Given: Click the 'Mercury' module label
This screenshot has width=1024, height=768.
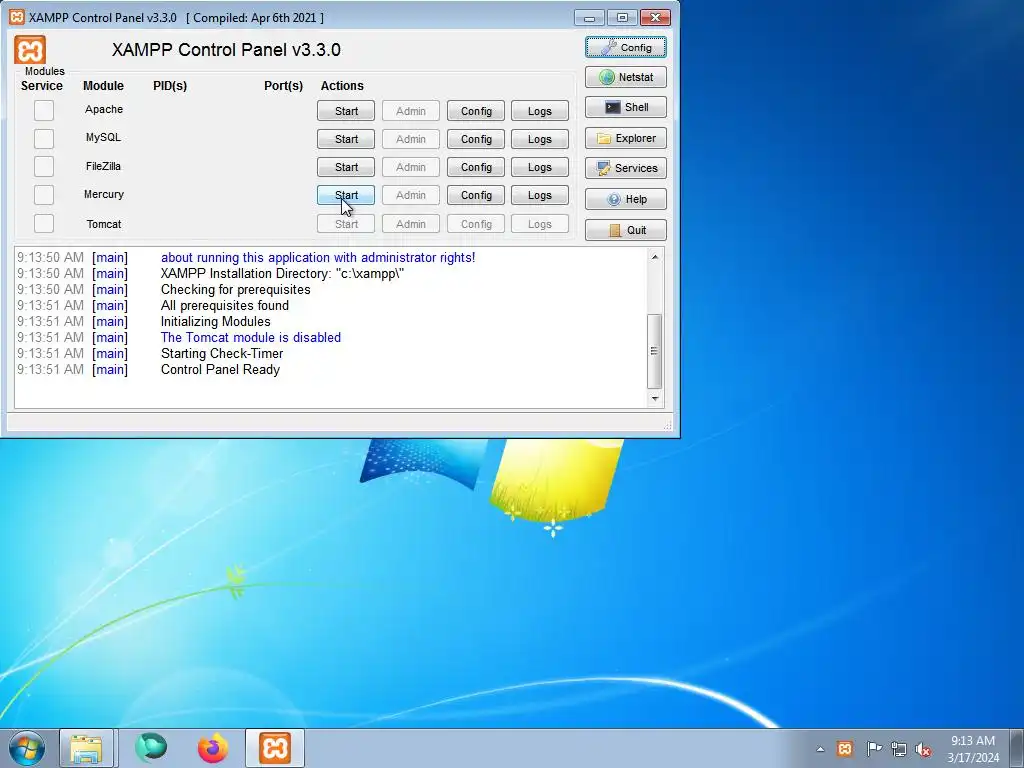Looking at the screenshot, I should tap(104, 194).
